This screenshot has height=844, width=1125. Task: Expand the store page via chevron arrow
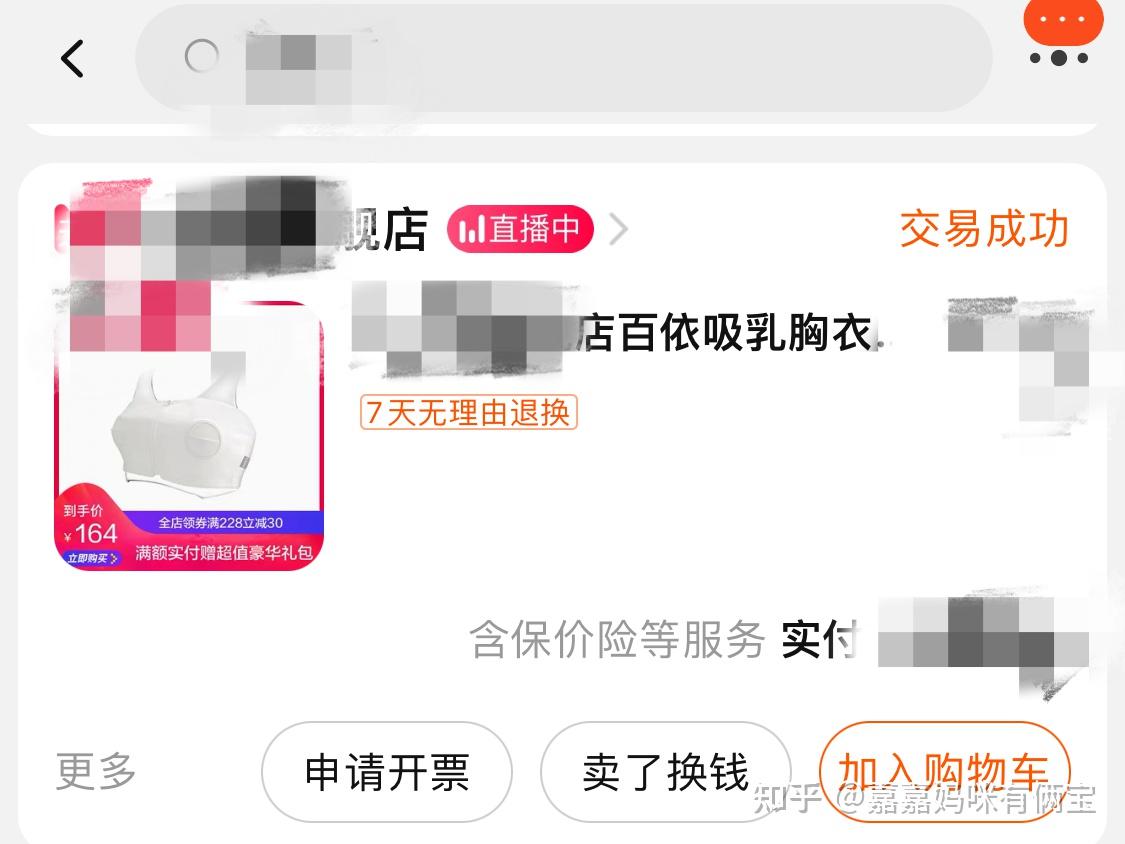[618, 230]
